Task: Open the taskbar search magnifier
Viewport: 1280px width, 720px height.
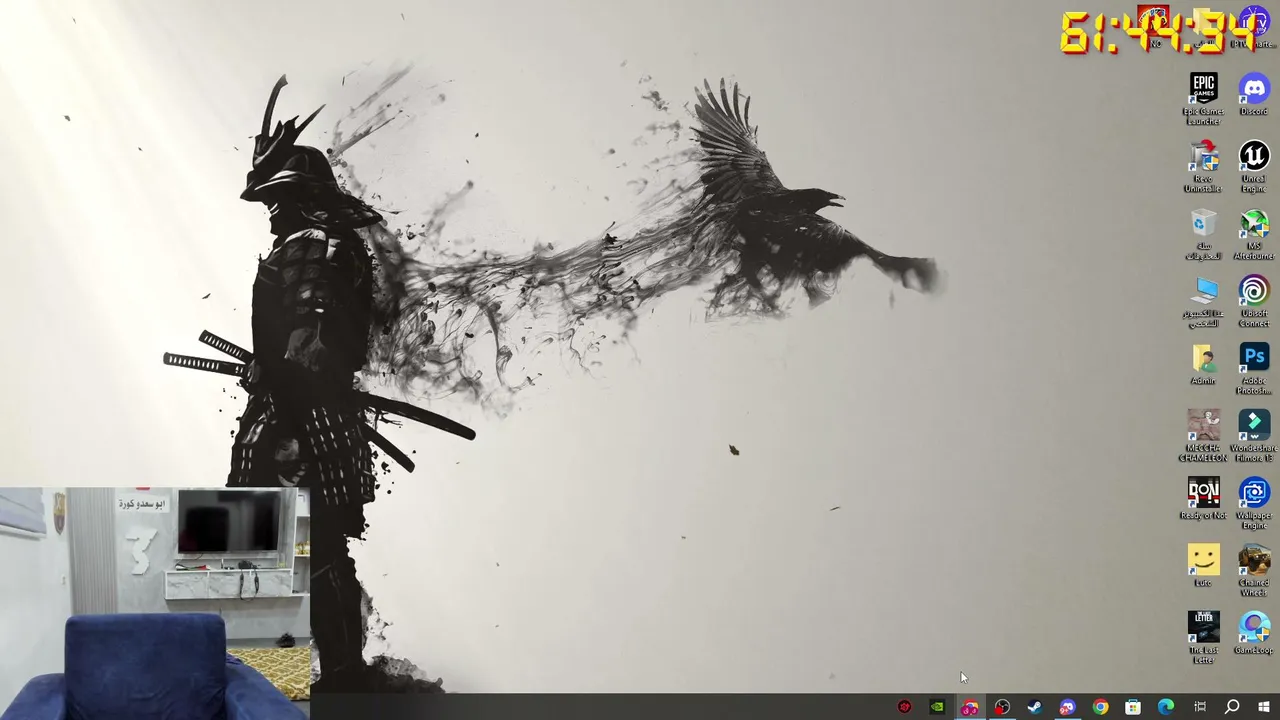Action: click(1232, 707)
